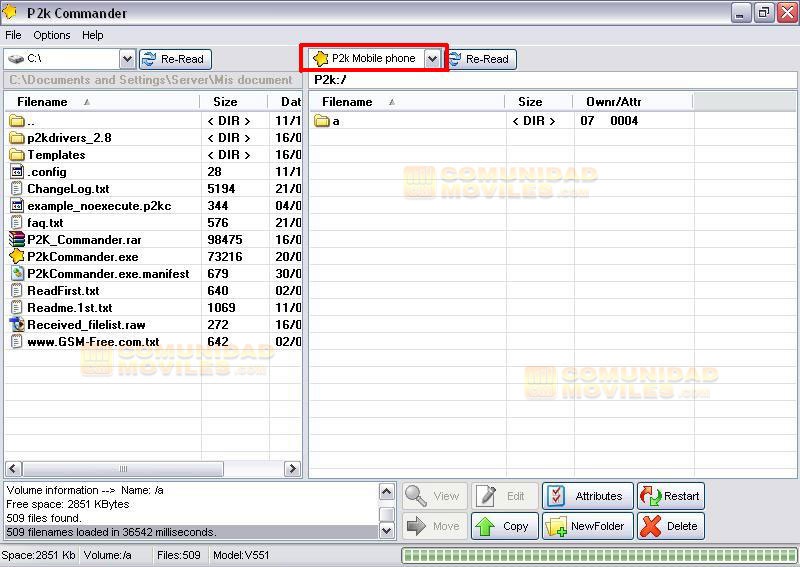Select '509 filenames loaded' log line
The image size is (800, 567).
click(x=191, y=532)
